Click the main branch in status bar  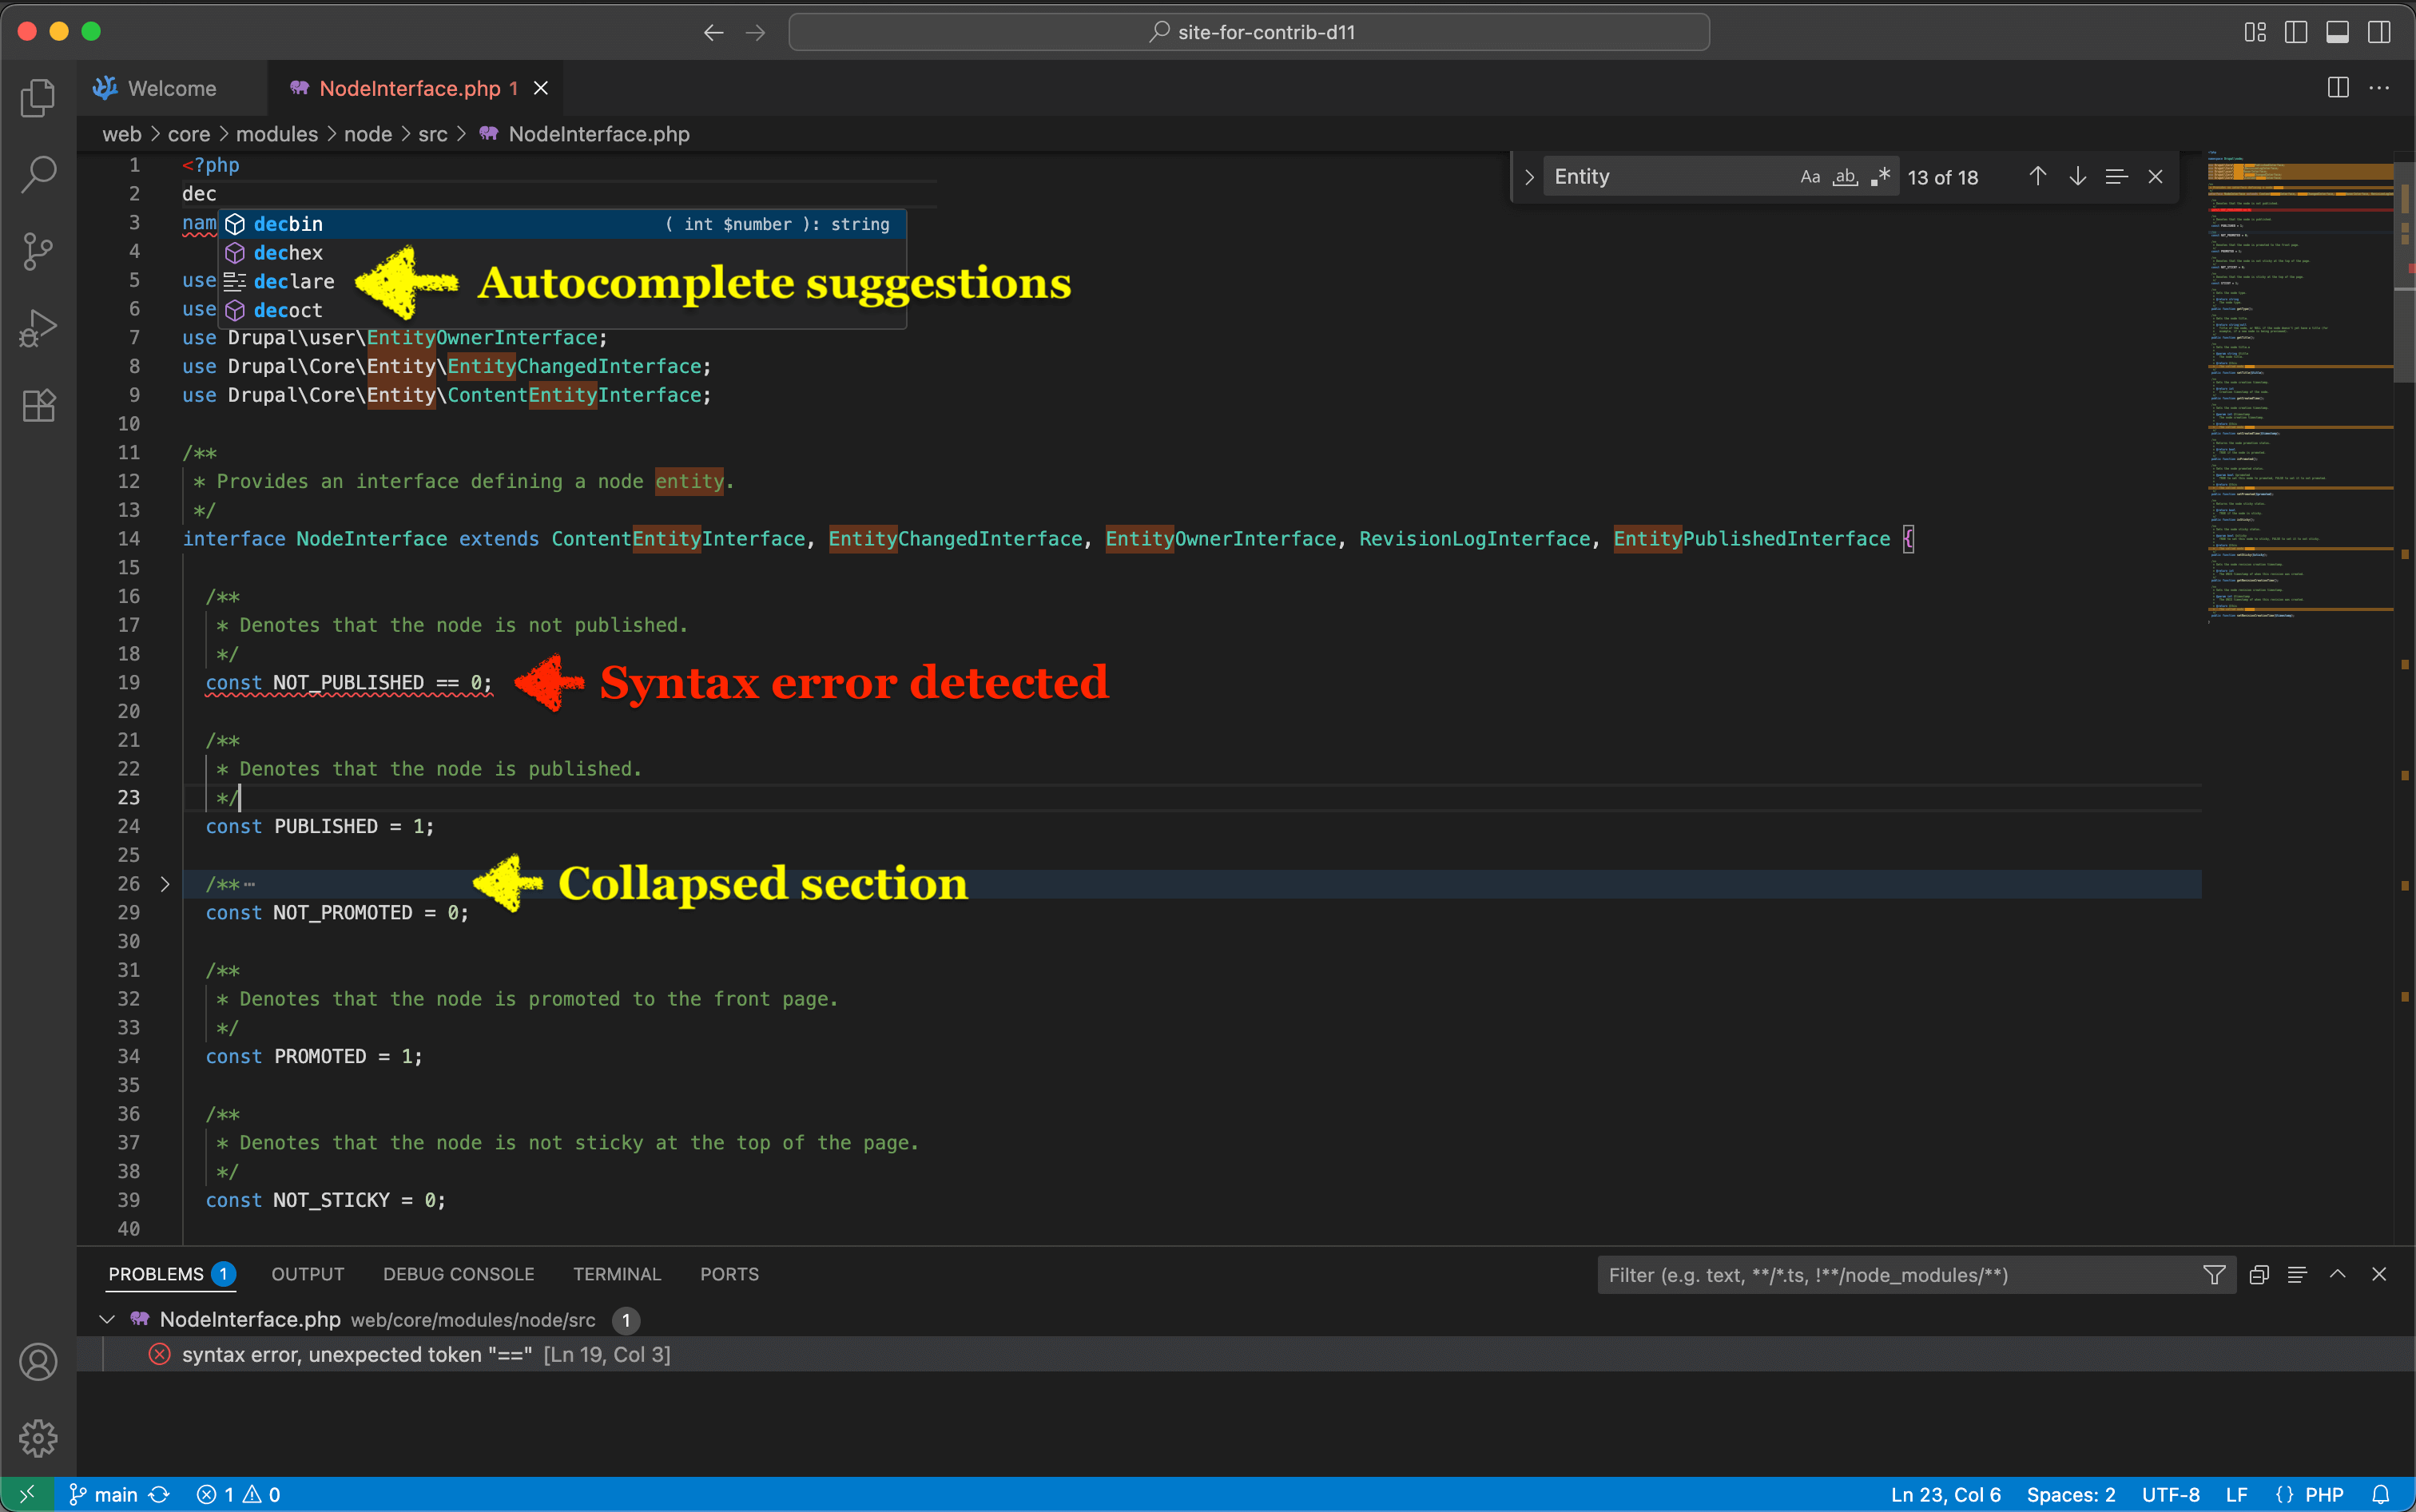[x=103, y=1494]
